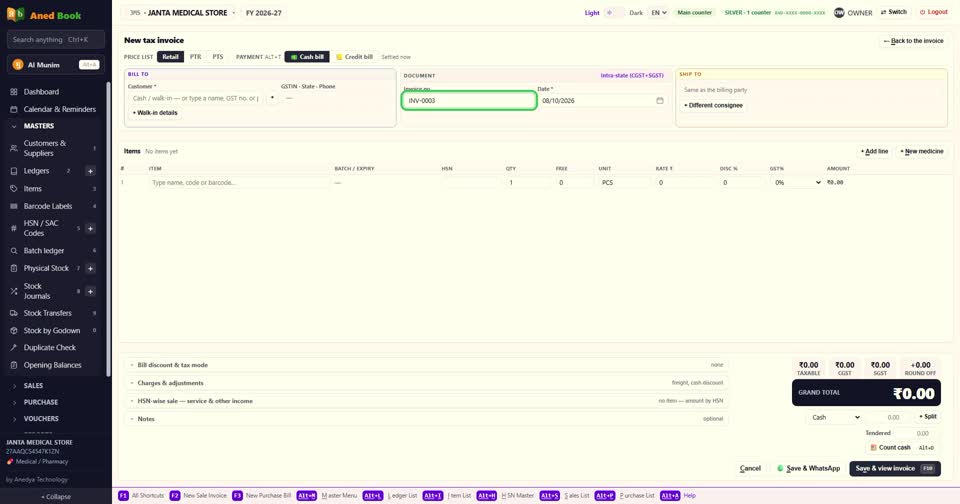Click + New medicine button

[x=921, y=151]
